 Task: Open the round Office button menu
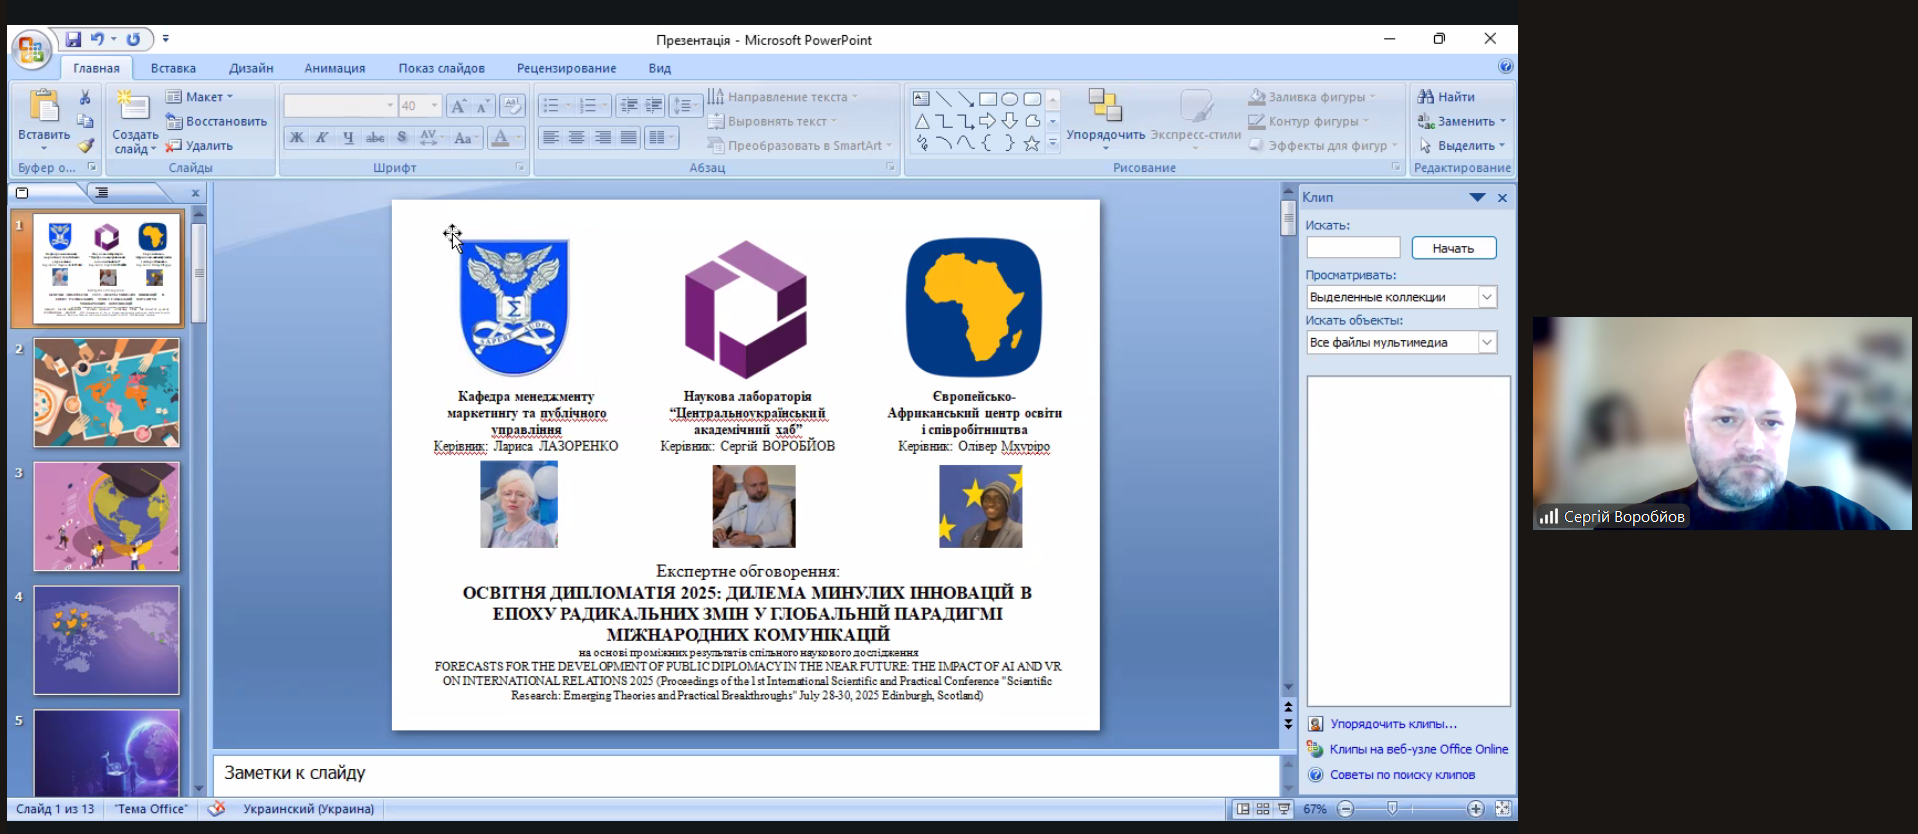click(31, 48)
